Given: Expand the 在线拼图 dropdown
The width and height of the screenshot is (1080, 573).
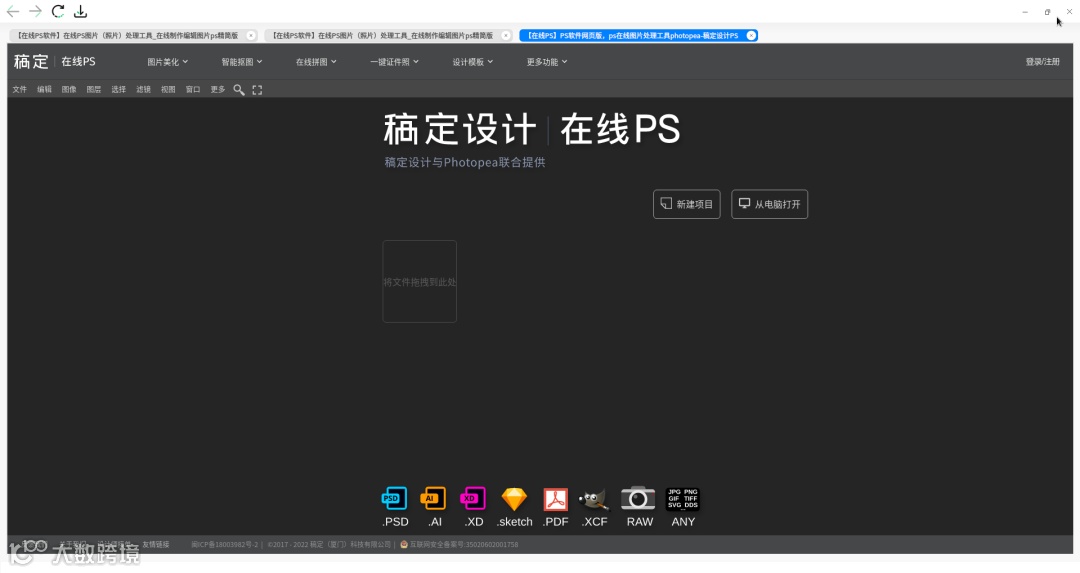Looking at the screenshot, I should (316, 62).
